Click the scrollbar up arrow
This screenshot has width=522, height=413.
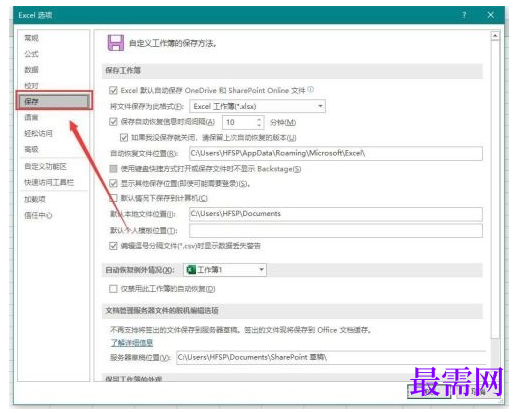tap(495, 36)
